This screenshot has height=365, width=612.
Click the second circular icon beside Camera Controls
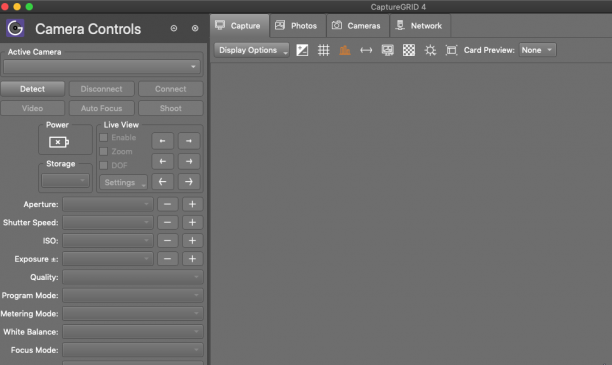pyautogui.click(x=195, y=28)
